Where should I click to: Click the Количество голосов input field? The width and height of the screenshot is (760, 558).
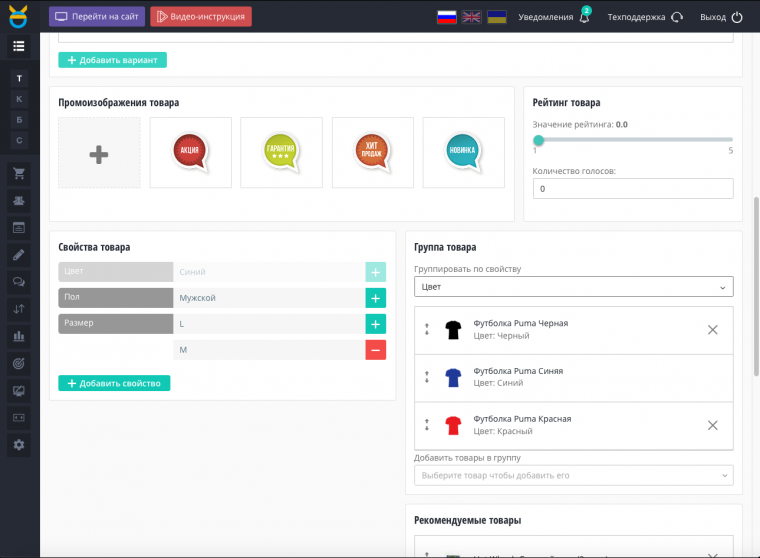click(x=632, y=188)
